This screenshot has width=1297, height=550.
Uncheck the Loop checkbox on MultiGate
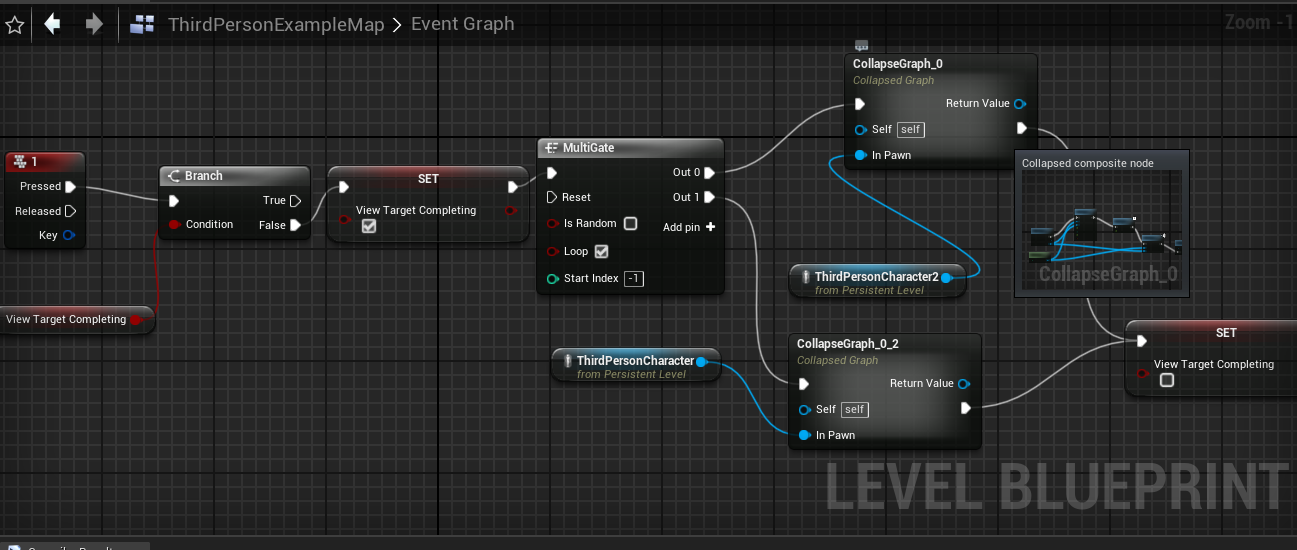(601, 251)
